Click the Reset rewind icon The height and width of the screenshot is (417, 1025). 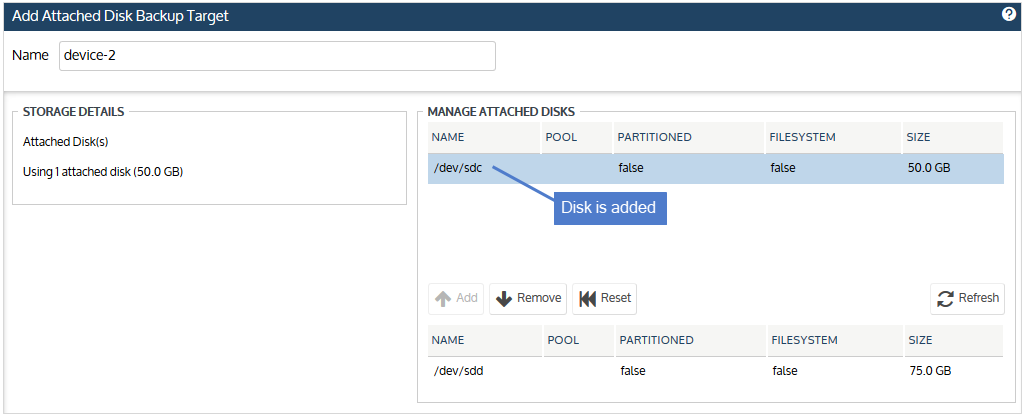coord(587,299)
